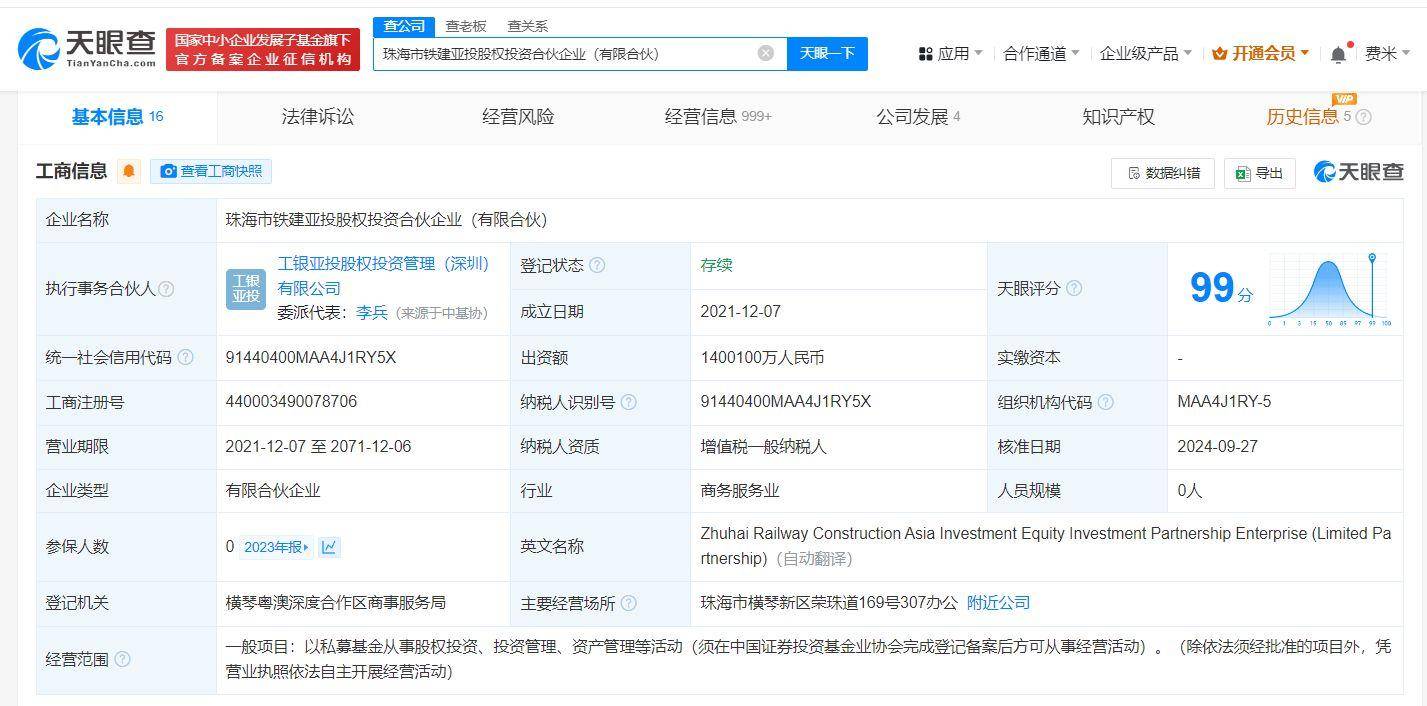Click the registration number 440003490078706
This screenshot has height=706, width=1427.
point(291,402)
